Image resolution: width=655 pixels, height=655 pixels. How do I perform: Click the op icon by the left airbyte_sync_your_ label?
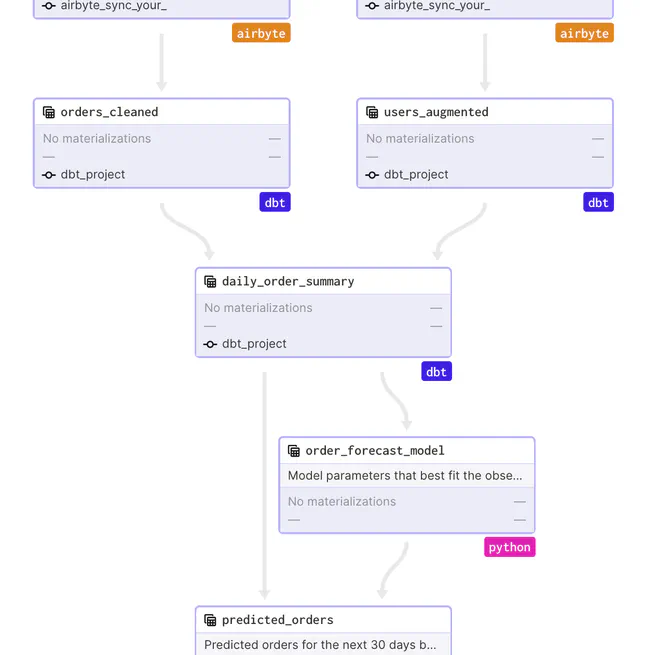click(49, 6)
